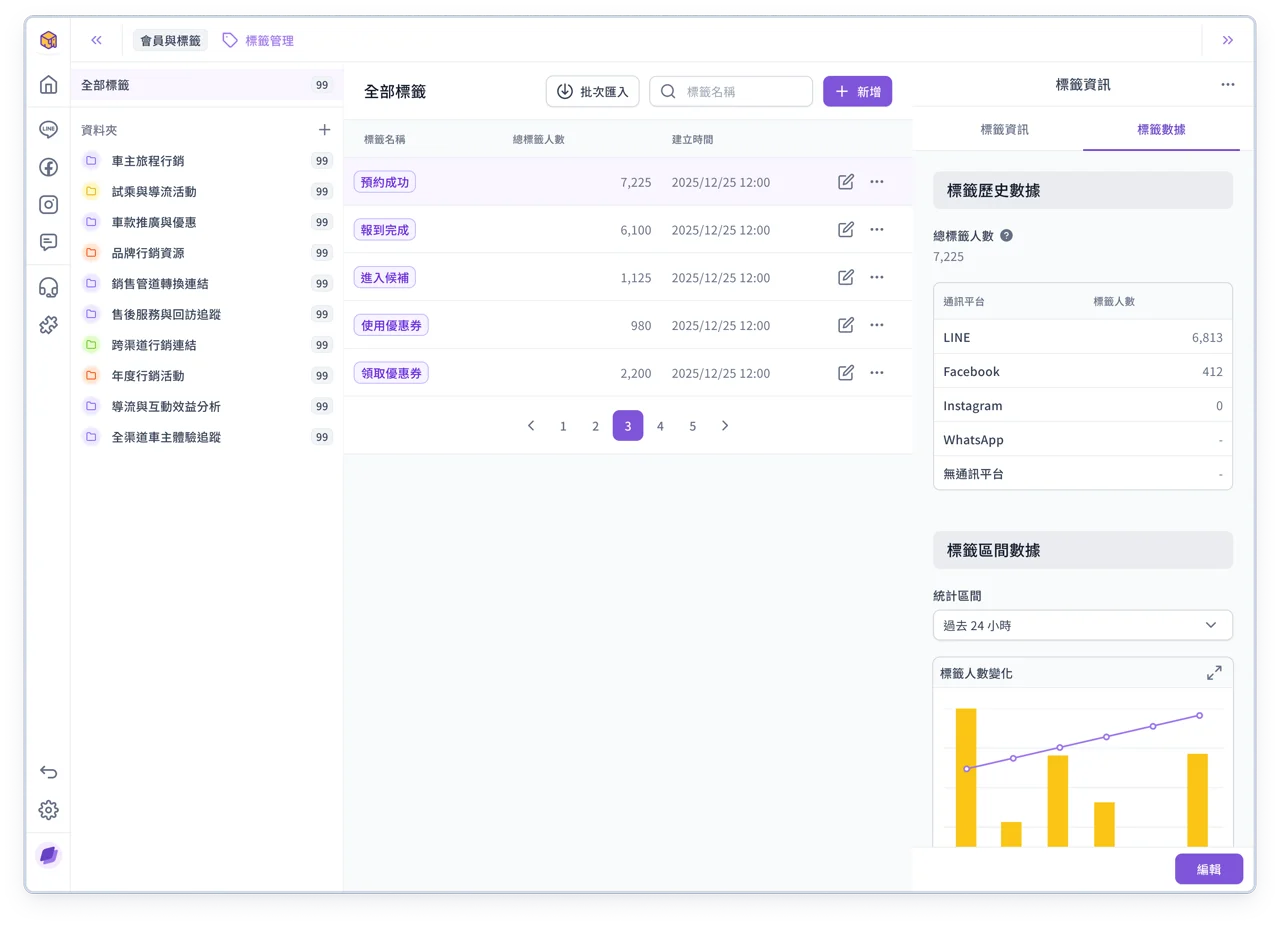Click the double-chevron icon at top right
This screenshot has width=1280, height=926.
coord(1228,40)
